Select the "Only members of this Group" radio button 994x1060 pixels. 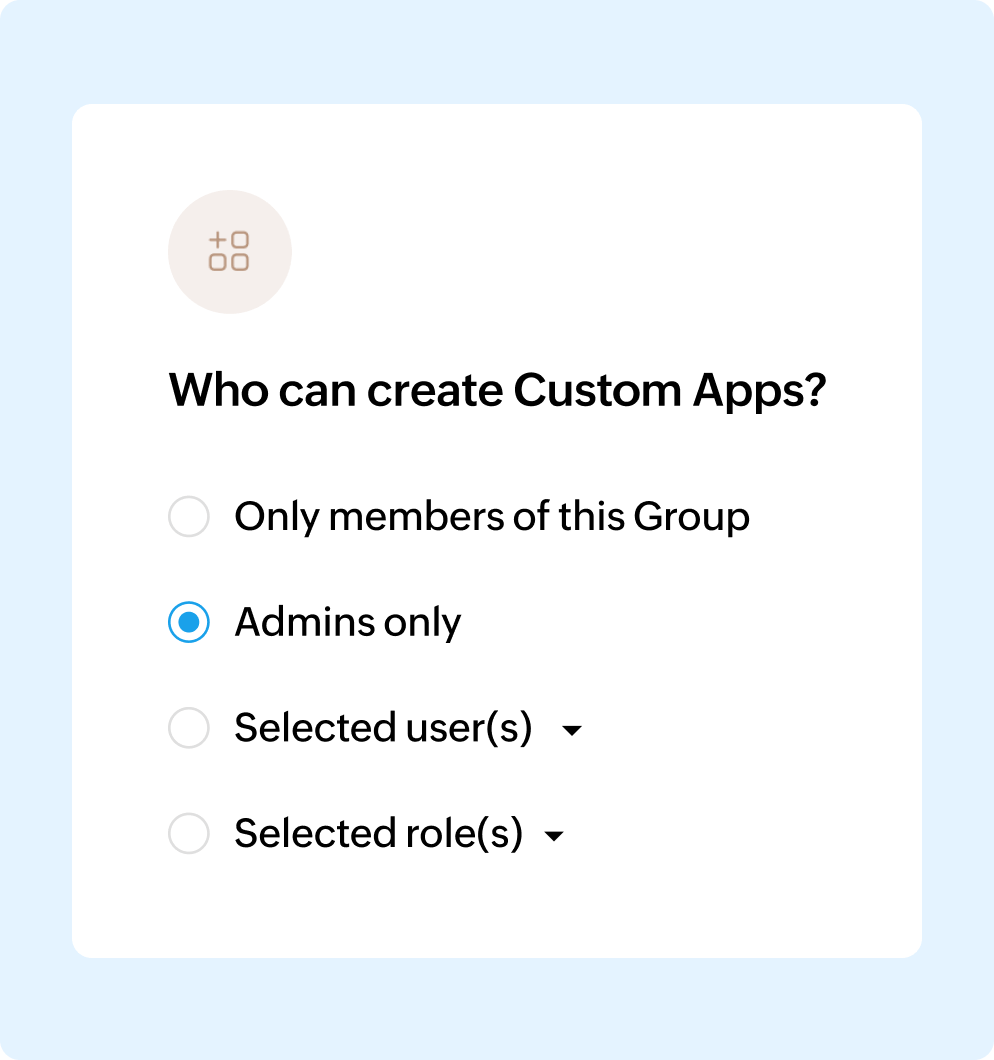189,518
